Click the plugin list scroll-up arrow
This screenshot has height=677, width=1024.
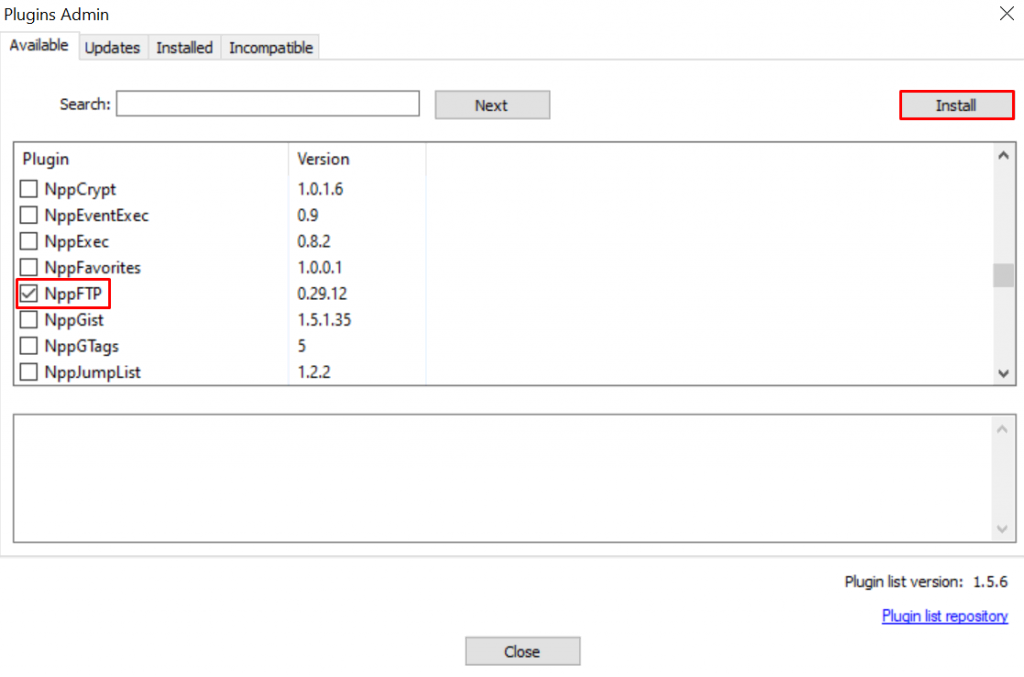[x=1004, y=155]
